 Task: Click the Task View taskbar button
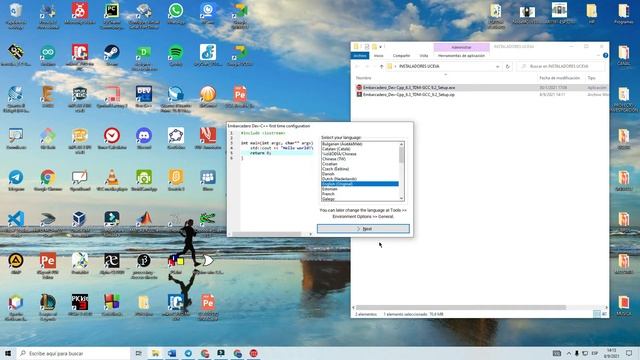click(x=139, y=353)
